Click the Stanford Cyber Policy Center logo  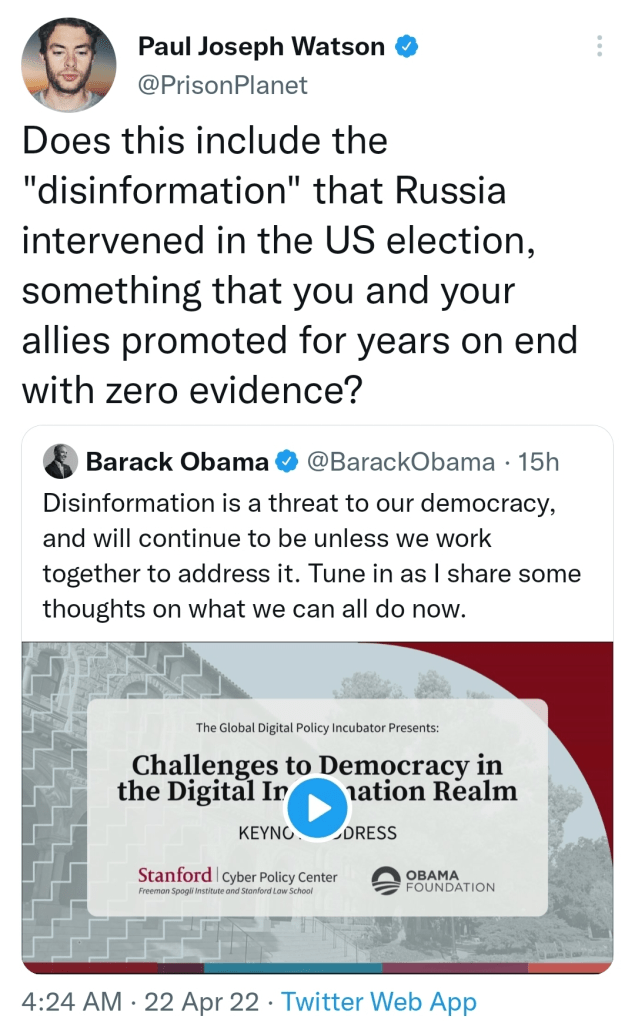[x=237, y=880]
